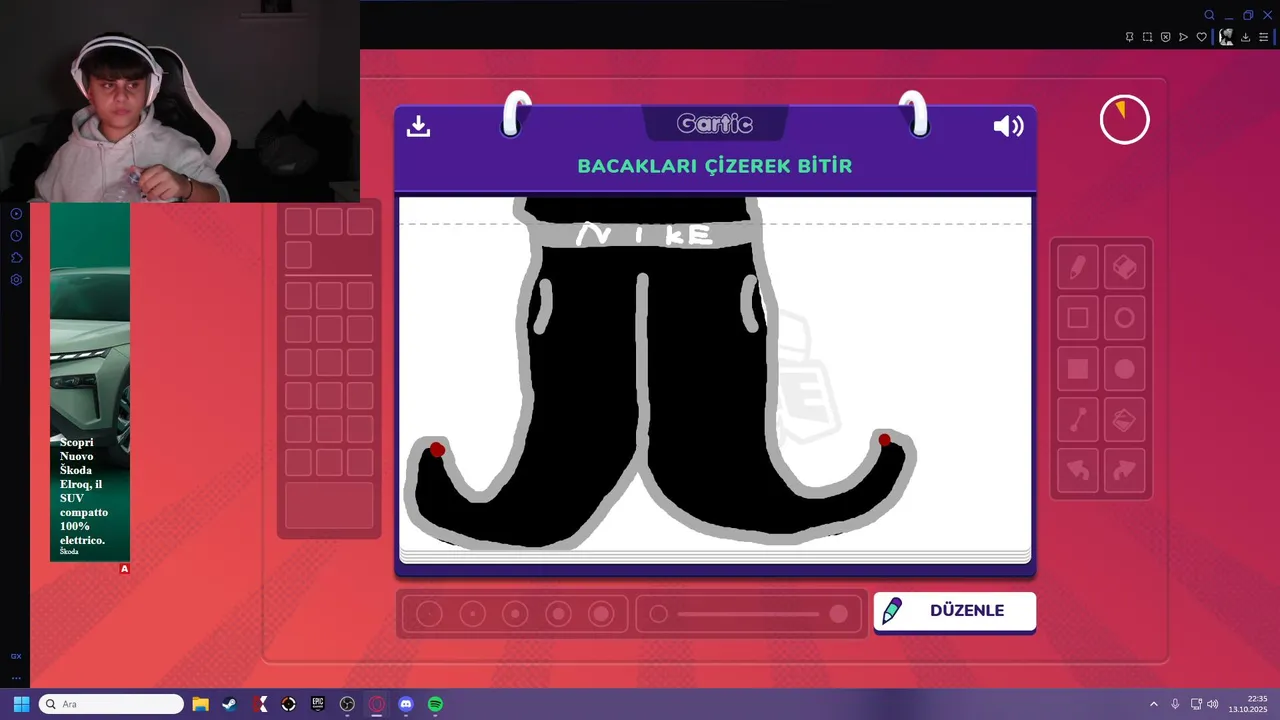Viewport: 1280px width, 720px height.
Task: Download the drawing via Gartic download icon
Action: (x=418, y=126)
